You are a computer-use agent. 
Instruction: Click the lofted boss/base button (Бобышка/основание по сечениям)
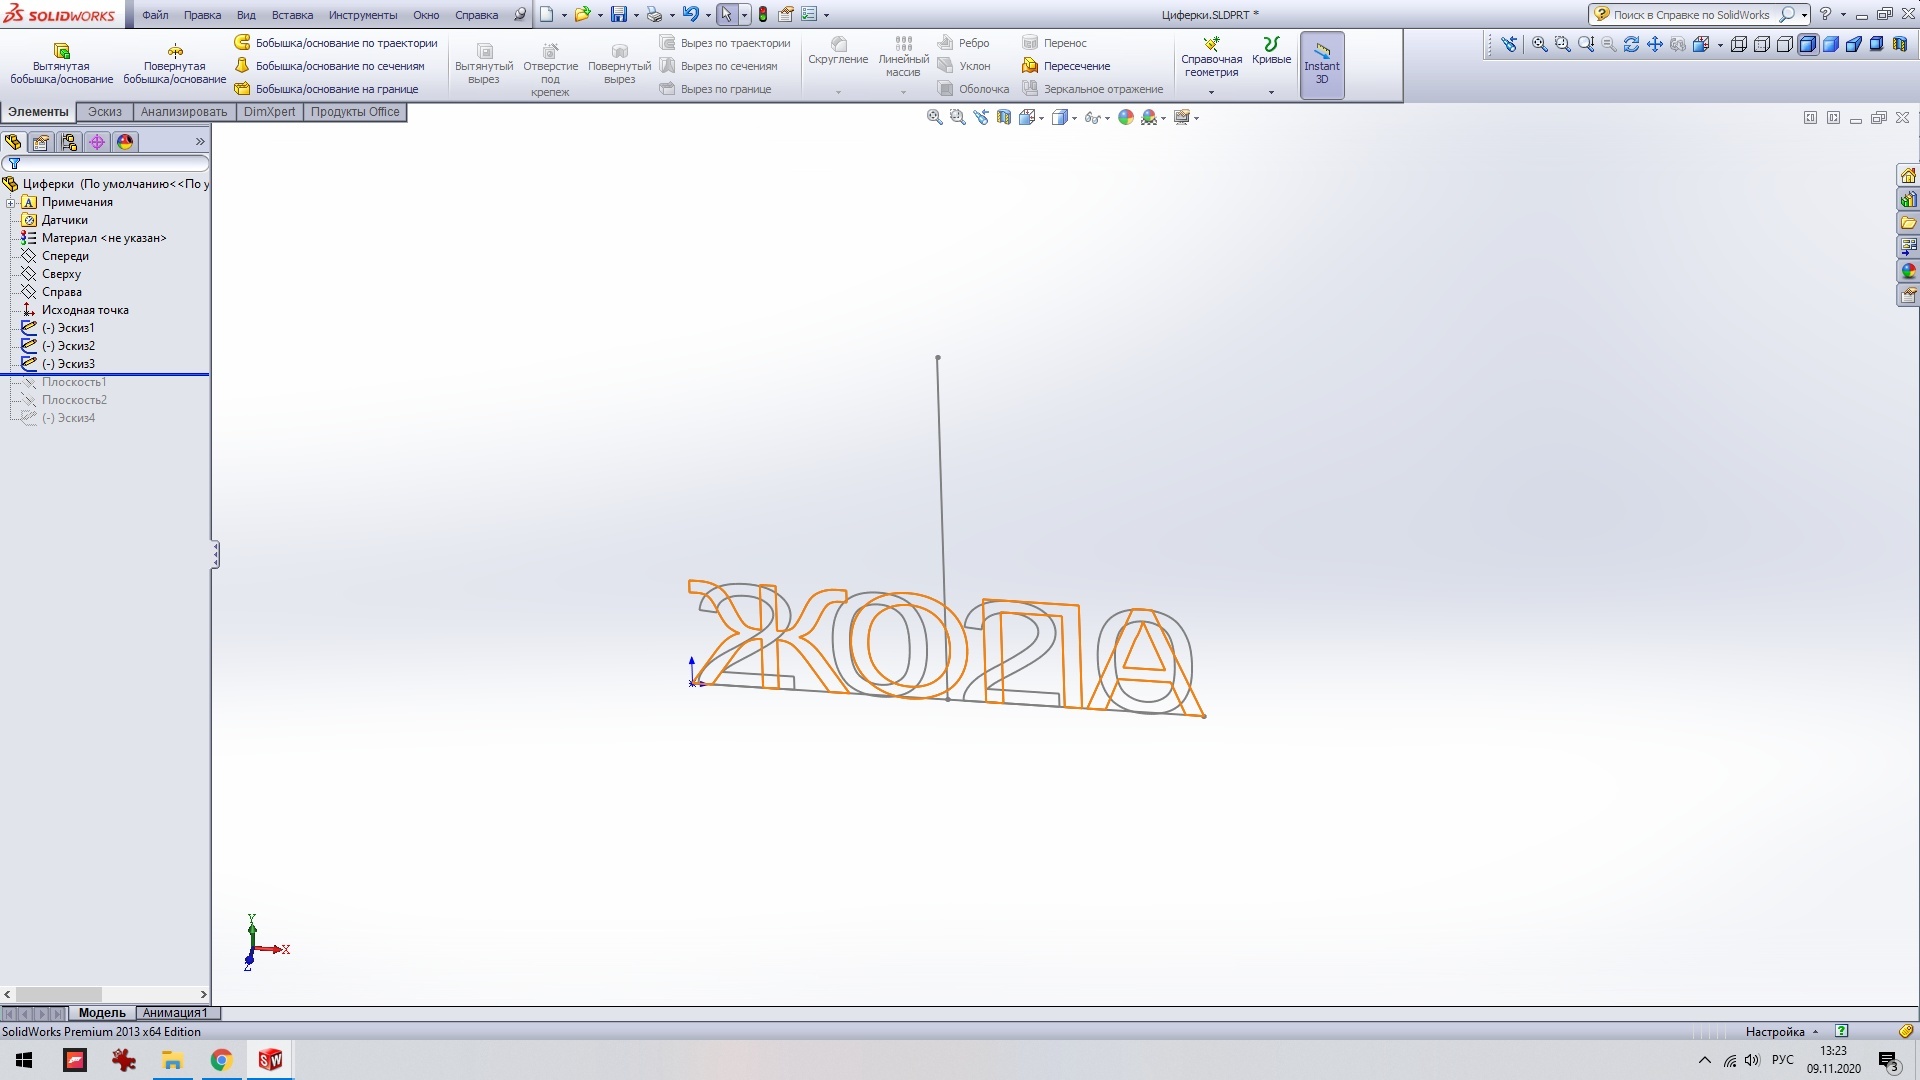click(x=329, y=66)
